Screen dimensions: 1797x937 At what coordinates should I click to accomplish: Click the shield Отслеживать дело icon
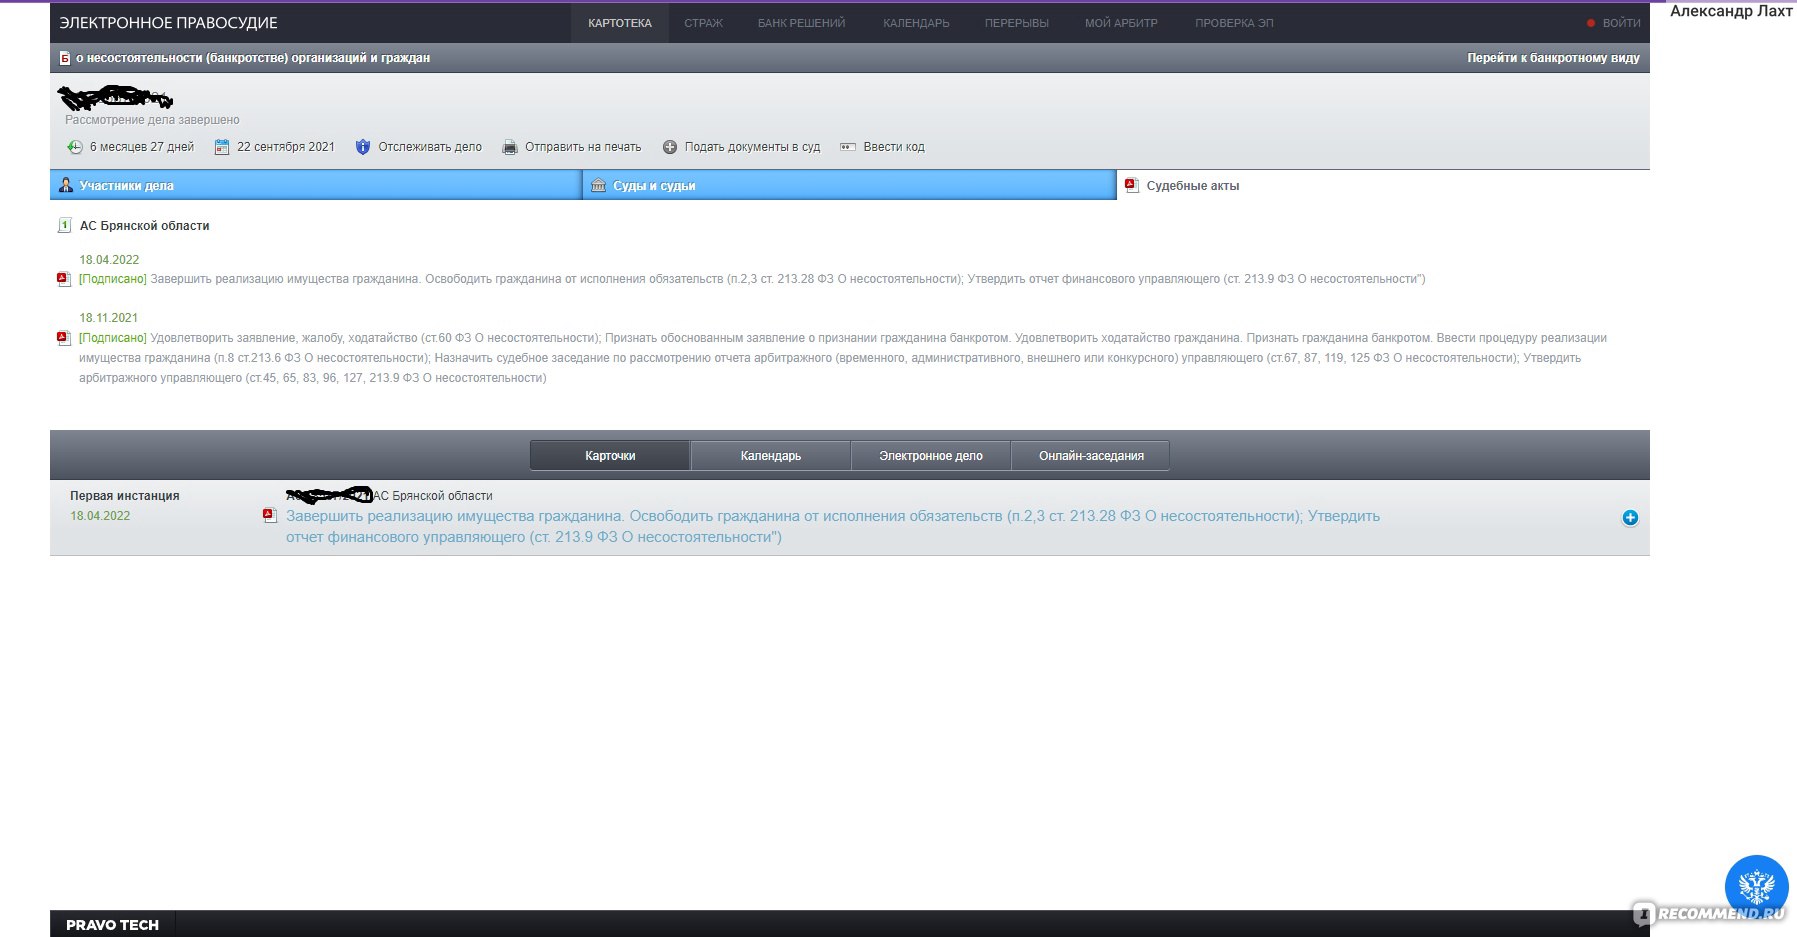363,147
